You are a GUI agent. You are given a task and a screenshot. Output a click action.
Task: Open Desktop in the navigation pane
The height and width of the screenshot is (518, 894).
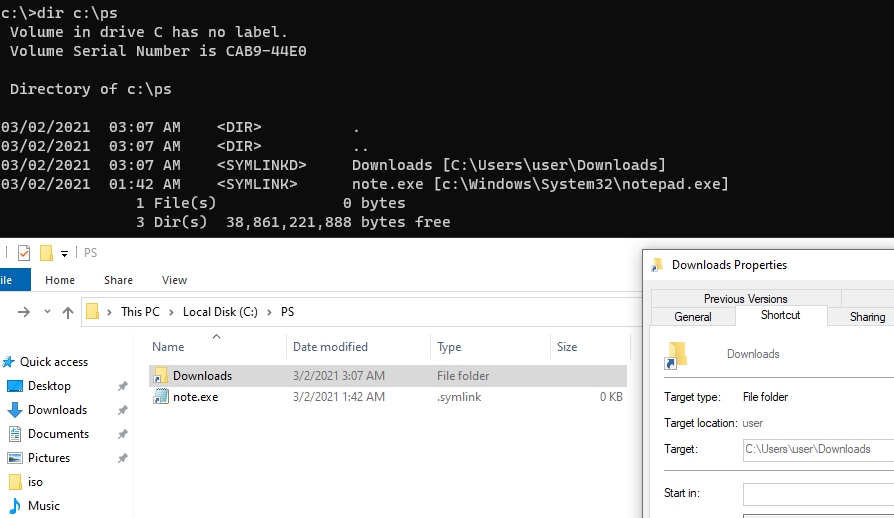[49, 386]
